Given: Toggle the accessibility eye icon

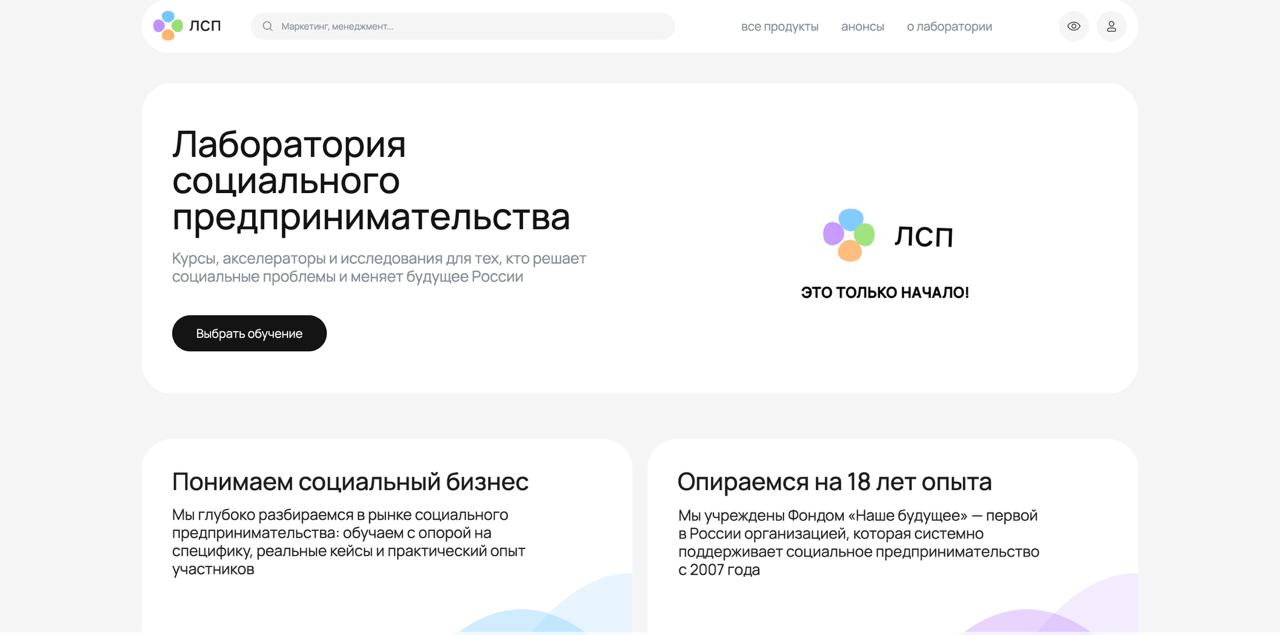Looking at the screenshot, I should (x=1073, y=27).
